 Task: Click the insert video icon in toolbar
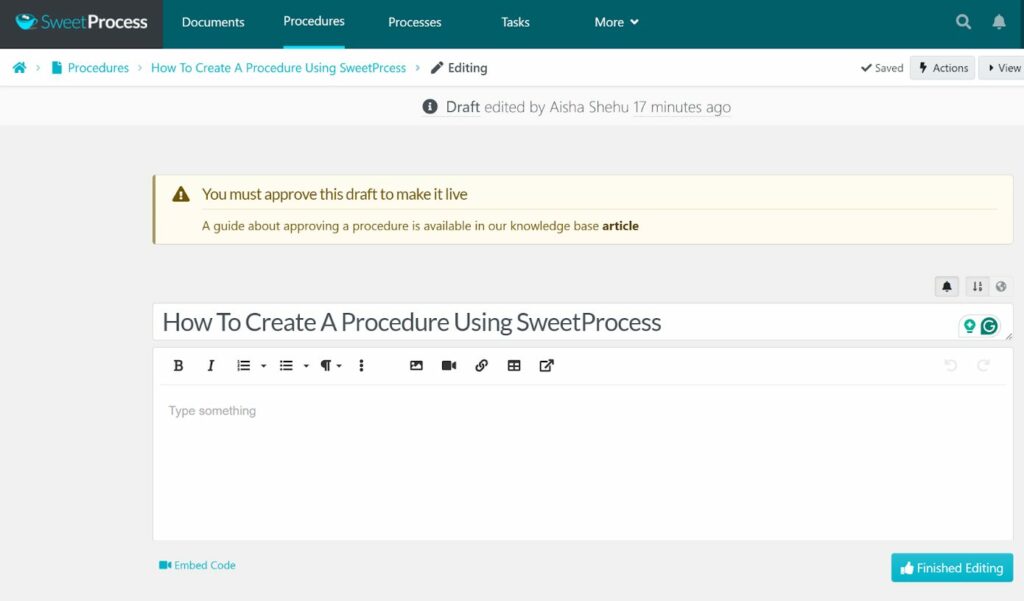click(x=449, y=366)
